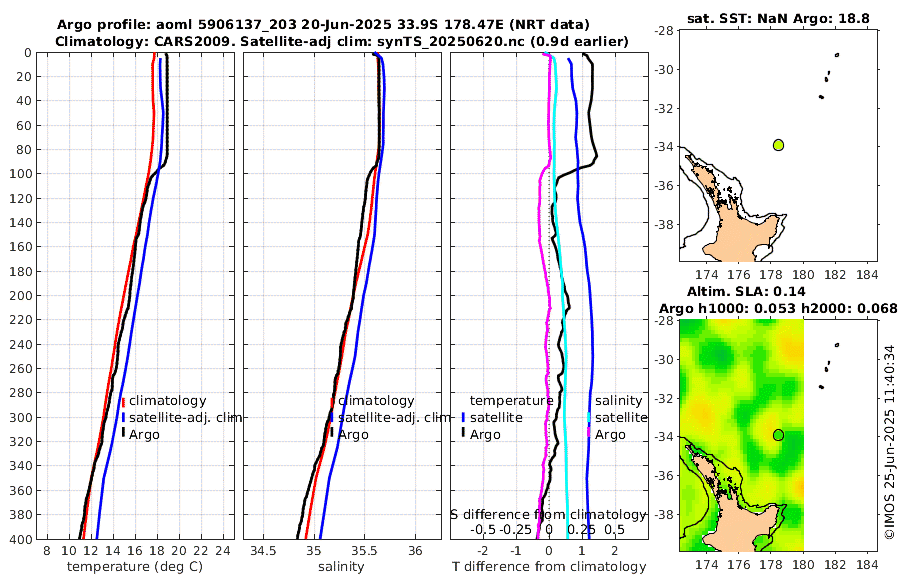Click the 400 depth tick label
900x580 pixels.
(x=21, y=539)
